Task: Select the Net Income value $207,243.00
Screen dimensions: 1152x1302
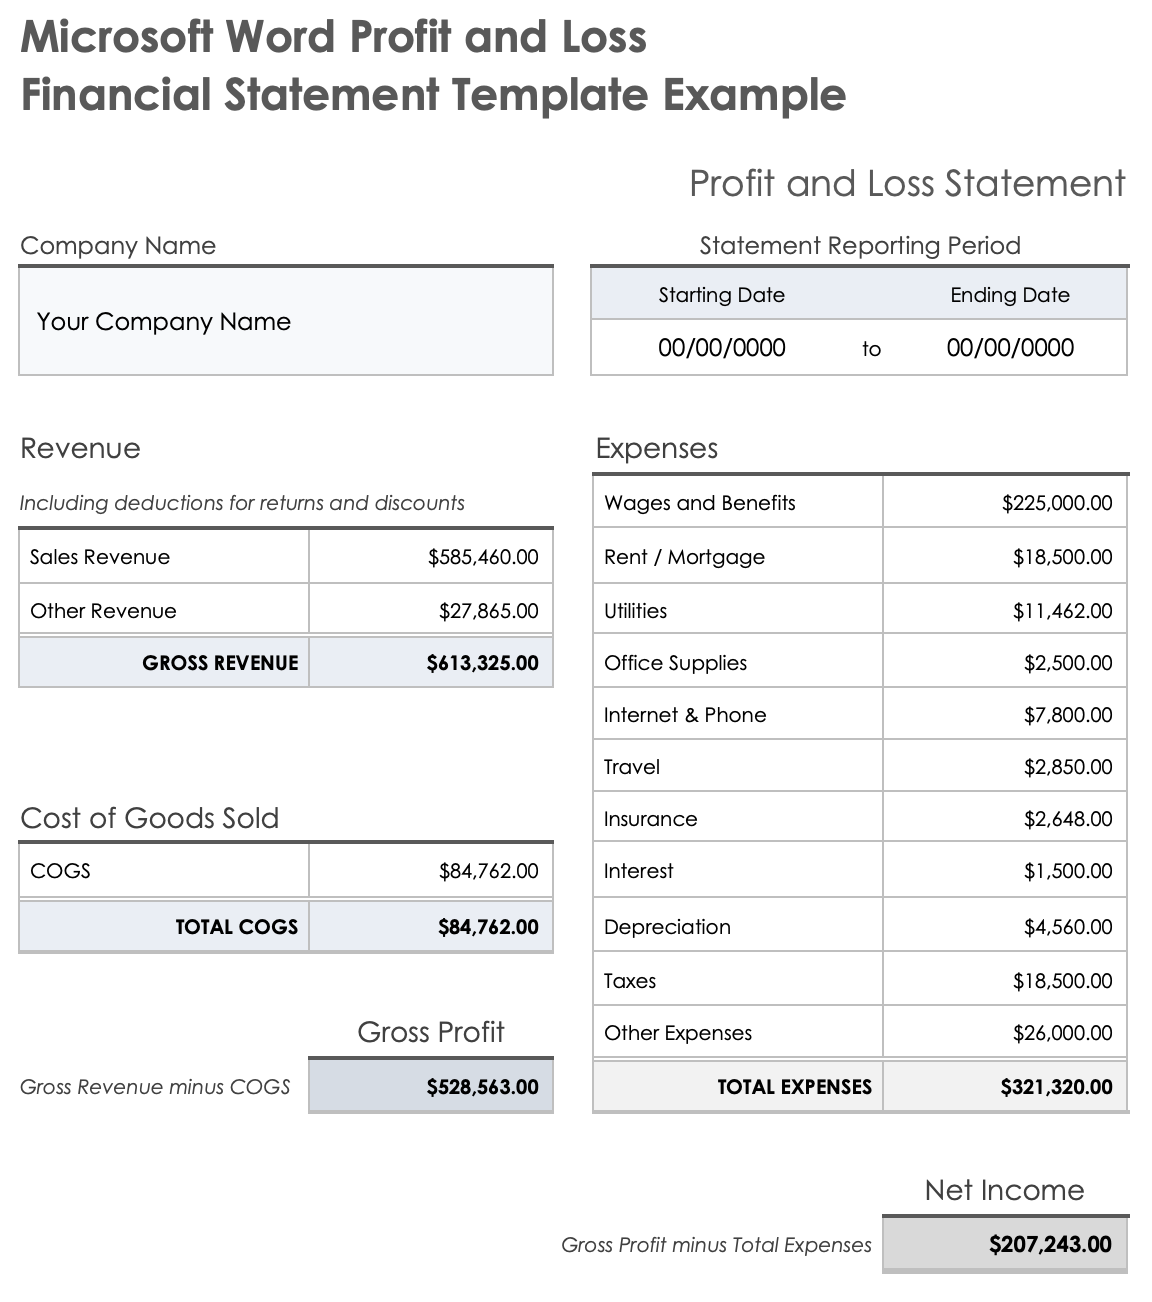Action: (x=1050, y=1245)
